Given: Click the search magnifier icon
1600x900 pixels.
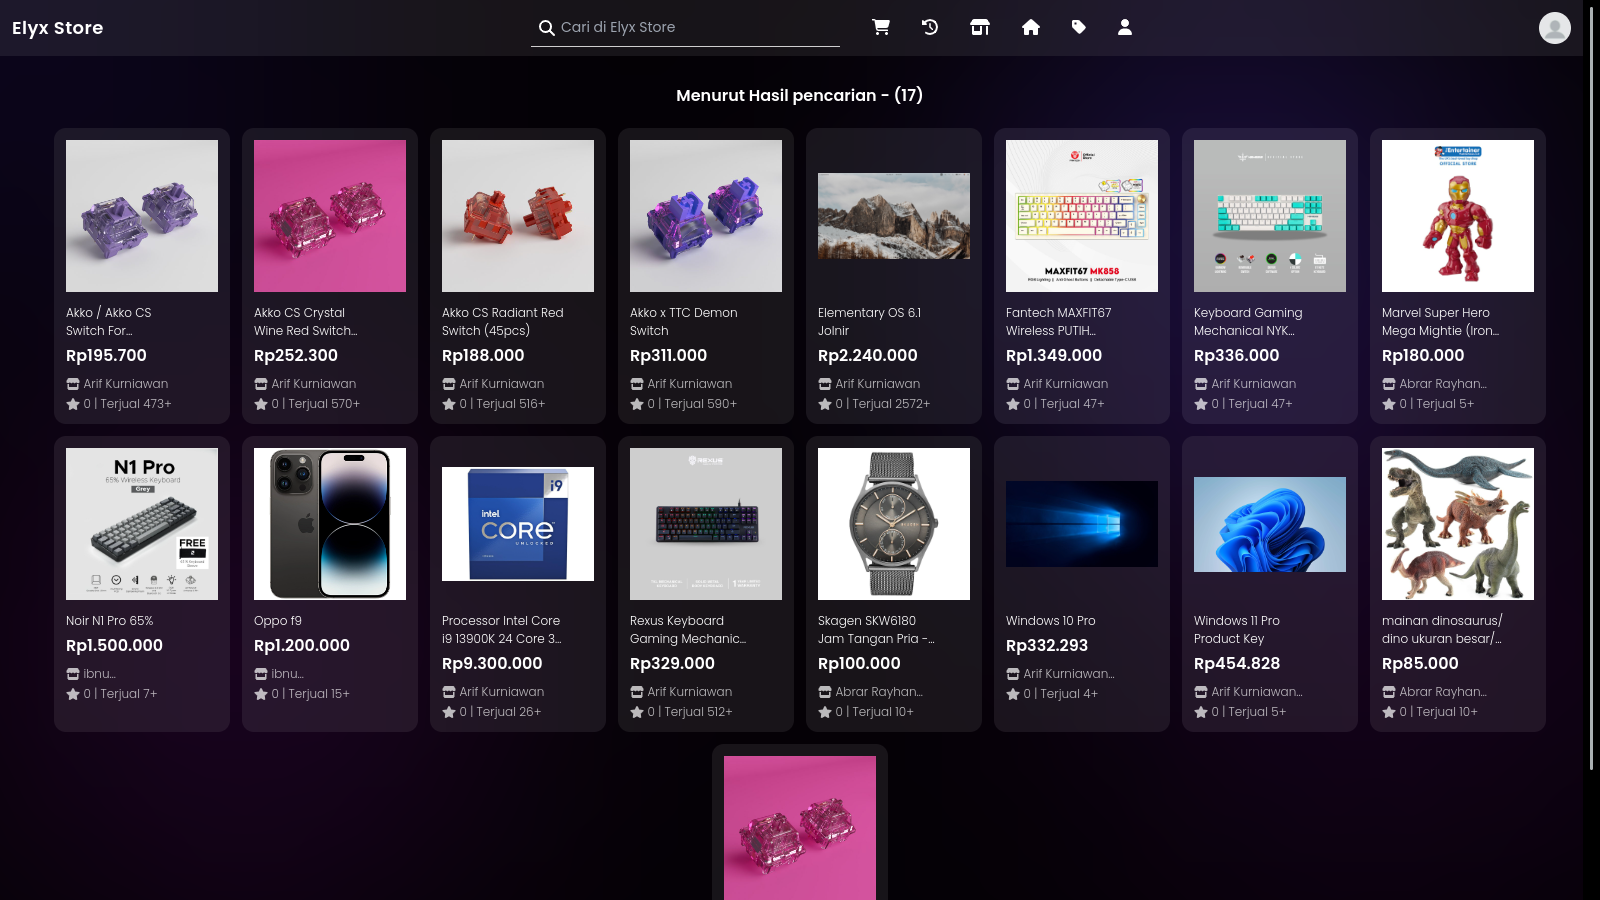Looking at the screenshot, I should tap(547, 27).
